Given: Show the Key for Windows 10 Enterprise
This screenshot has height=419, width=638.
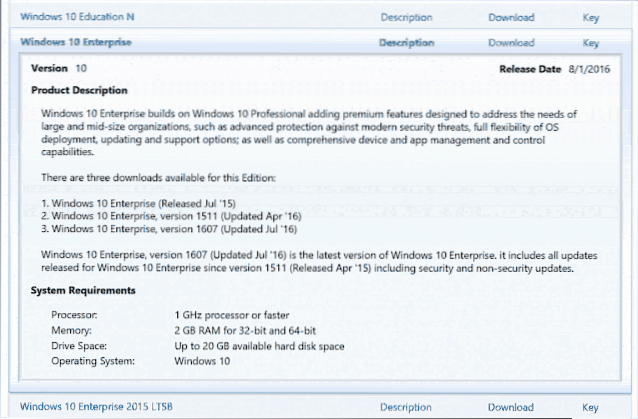Looking at the screenshot, I should [590, 43].
